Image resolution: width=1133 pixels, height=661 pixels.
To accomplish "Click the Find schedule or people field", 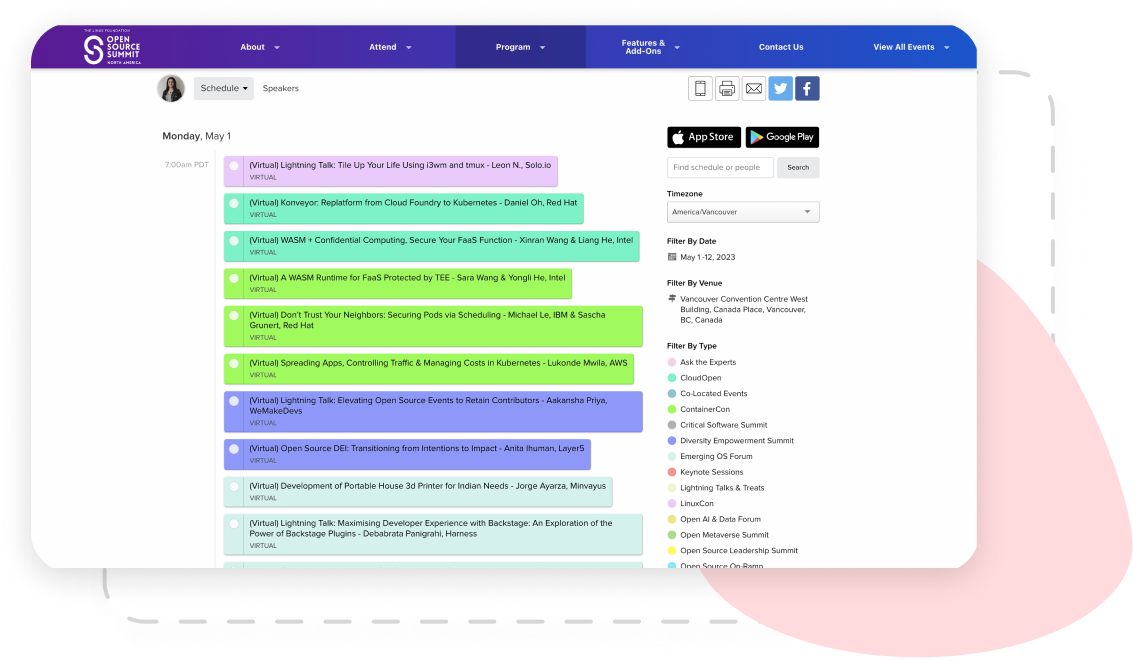I will point(720,168).
